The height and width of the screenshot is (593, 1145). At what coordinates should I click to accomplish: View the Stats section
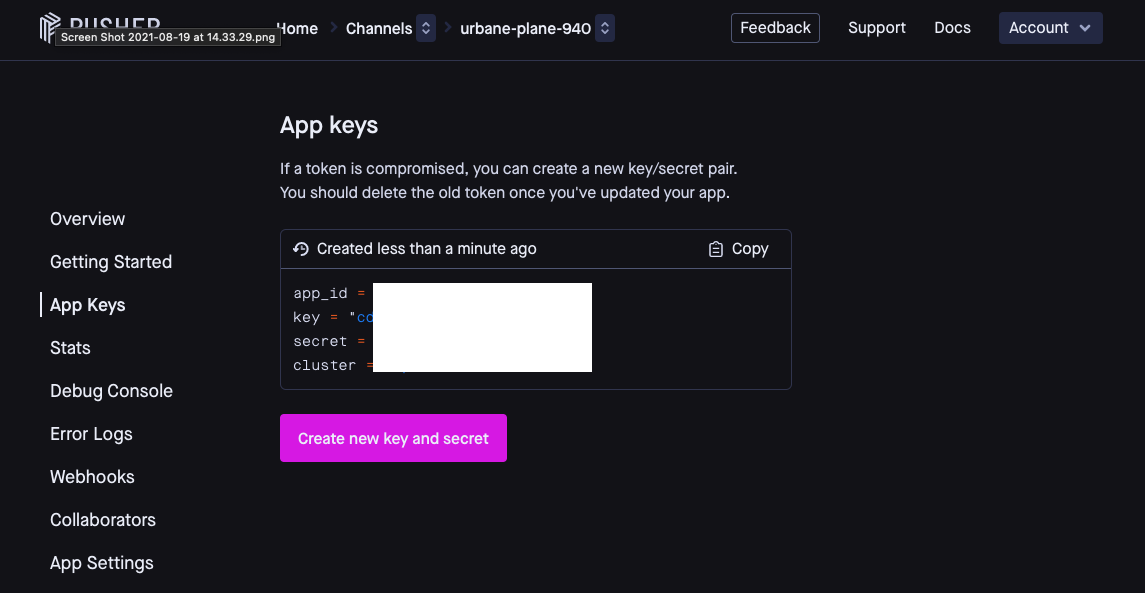pos(70,347)
